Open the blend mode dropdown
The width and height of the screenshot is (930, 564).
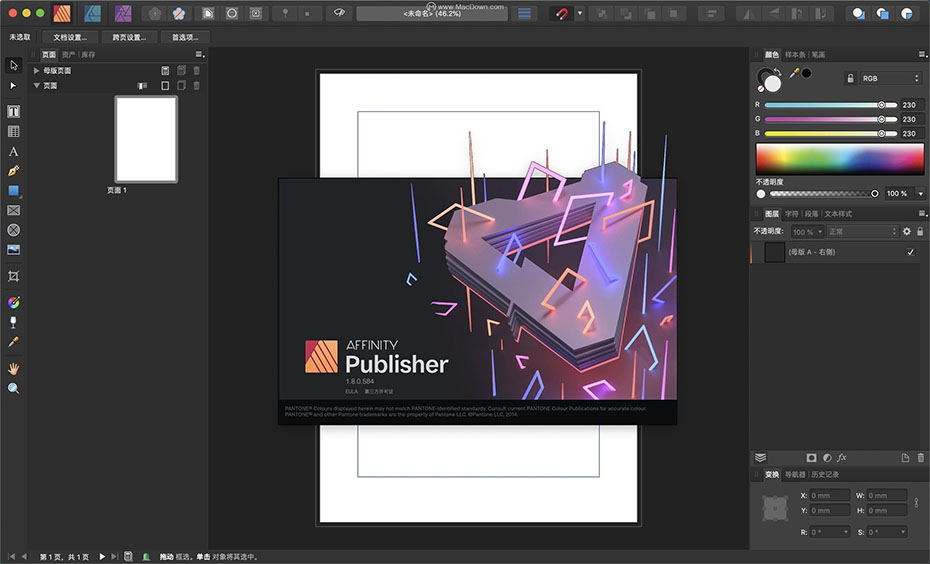[x=862, y=232]
